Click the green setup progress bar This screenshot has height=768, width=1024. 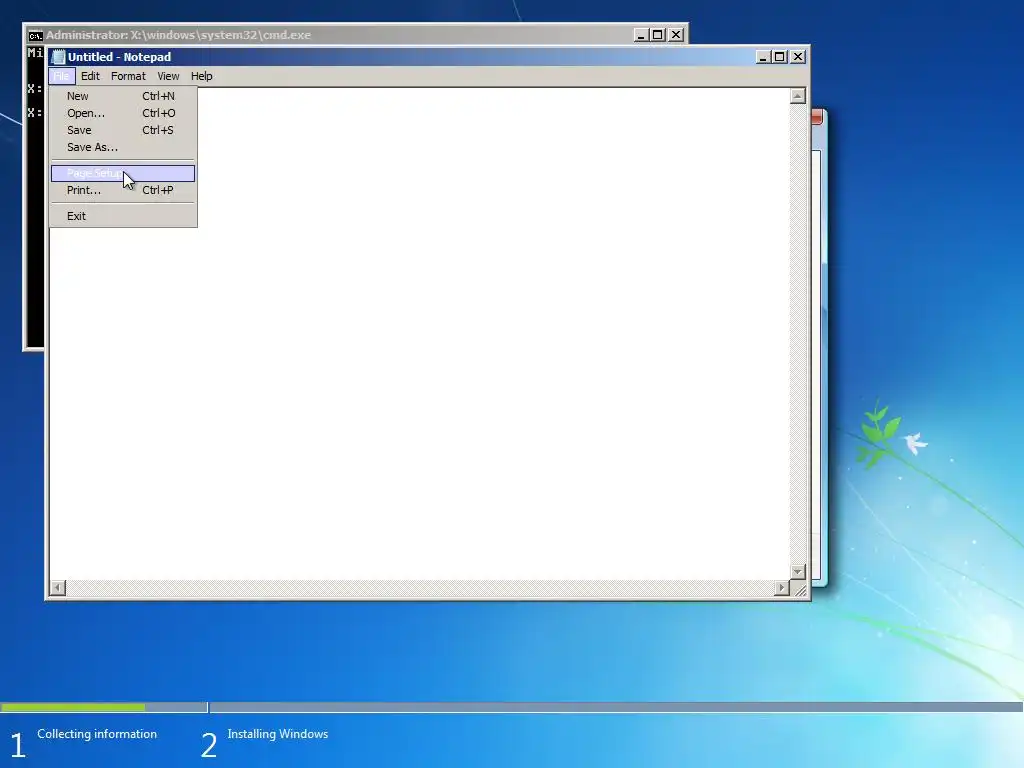(73, 707)
